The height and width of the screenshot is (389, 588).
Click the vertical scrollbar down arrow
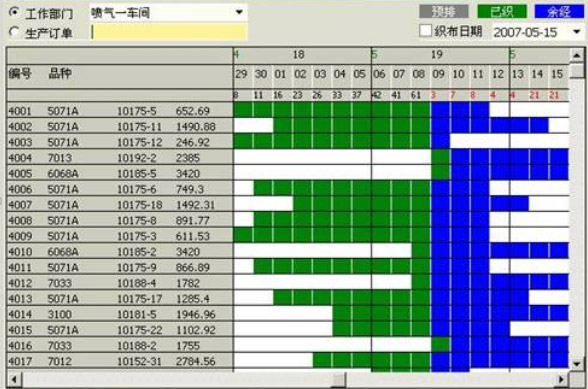click(x=577, y=363)
